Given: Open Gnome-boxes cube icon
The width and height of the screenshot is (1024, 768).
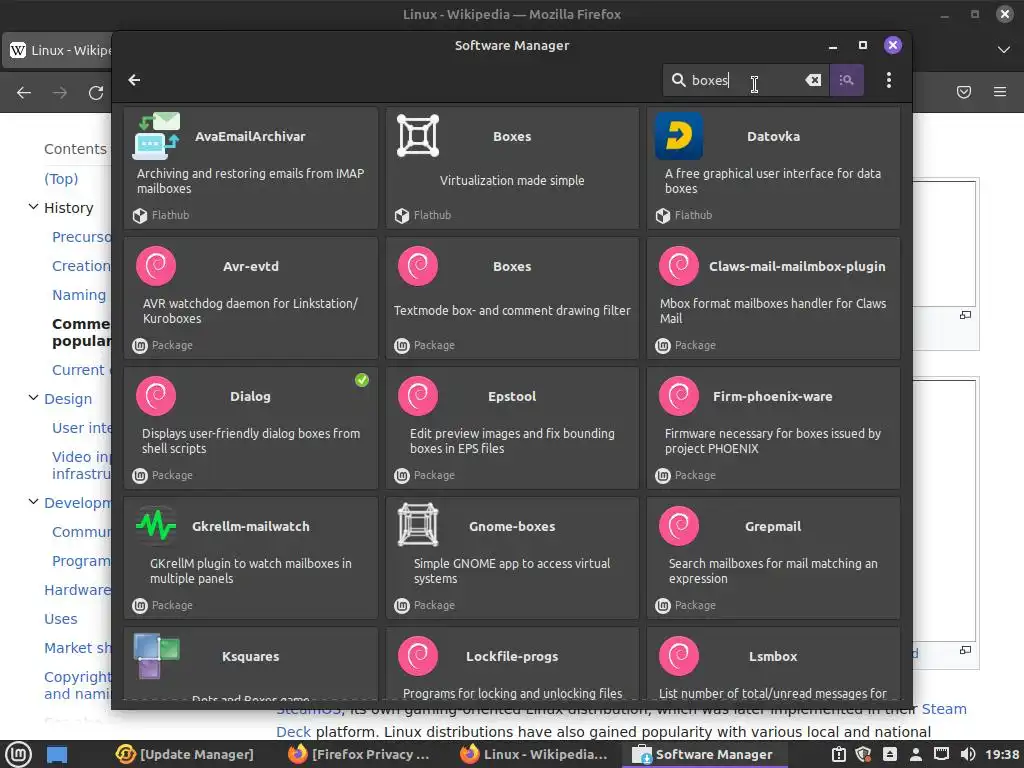Looking at the screenshot, I should (x=418, y=524).
